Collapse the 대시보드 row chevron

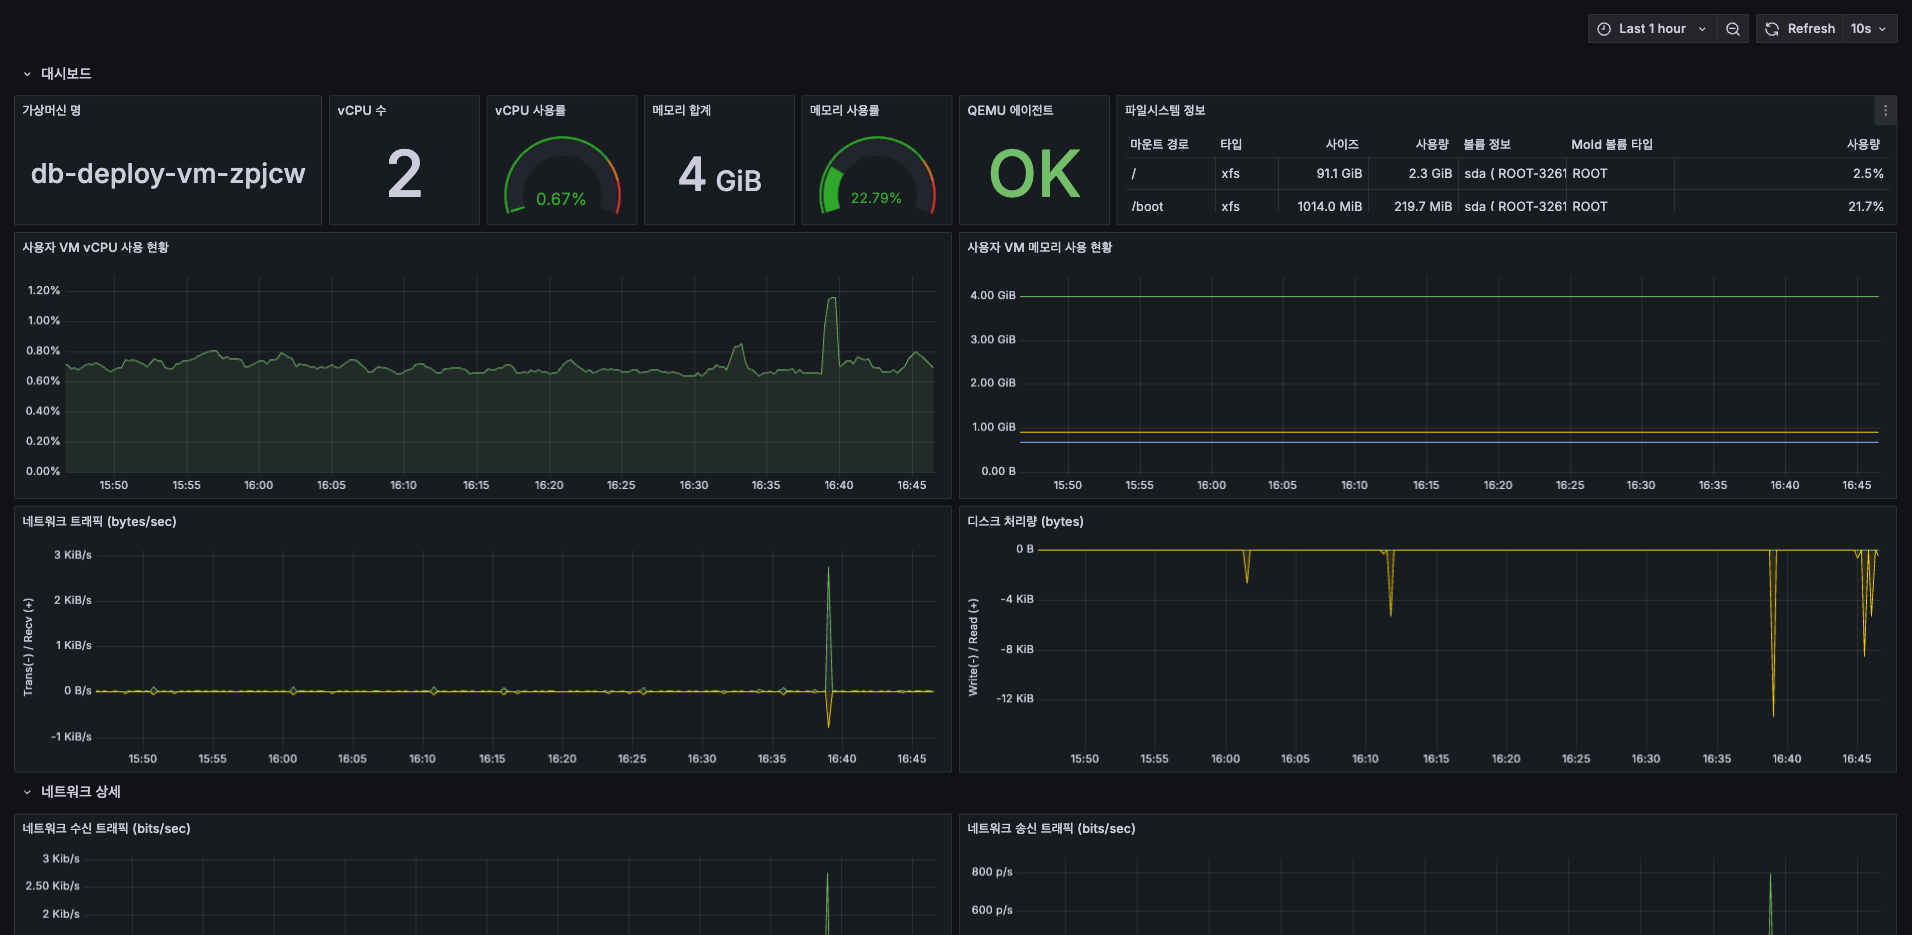(27, 74)
